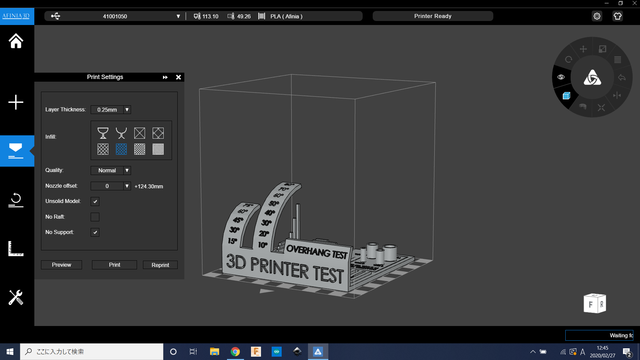Click the shirt icon in top bar
The width and height of the screenshot is (640, 360).
[x=617, y=16]
